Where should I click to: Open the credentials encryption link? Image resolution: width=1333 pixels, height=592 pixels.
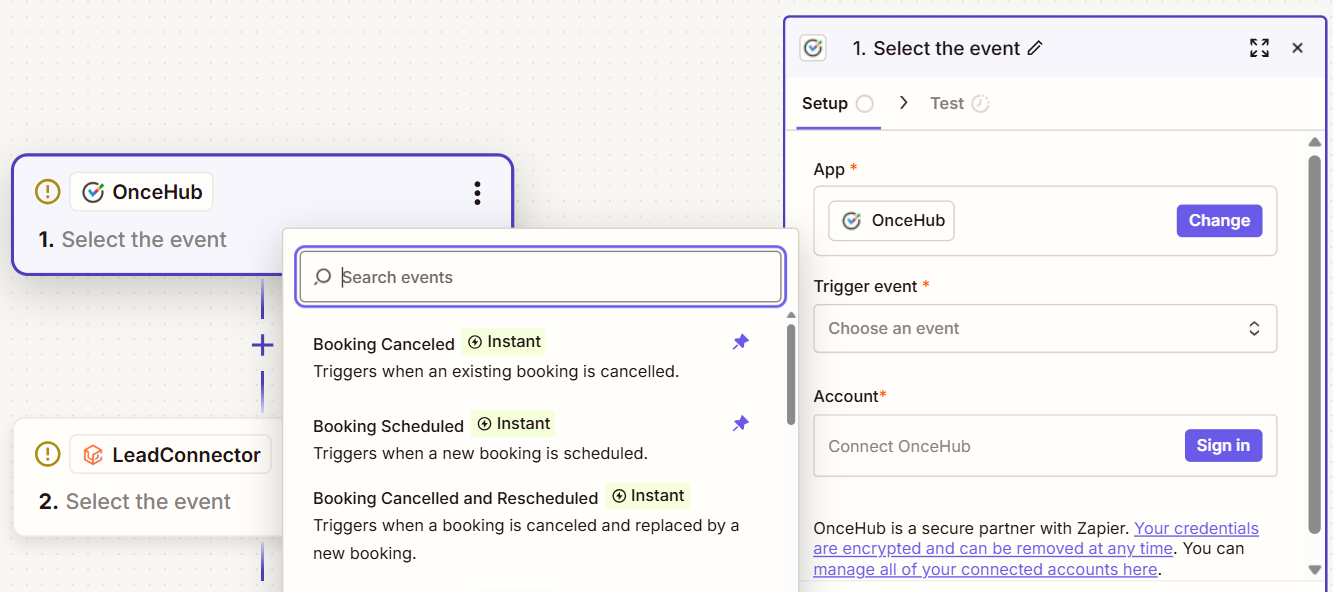(x=1036, y=538)
